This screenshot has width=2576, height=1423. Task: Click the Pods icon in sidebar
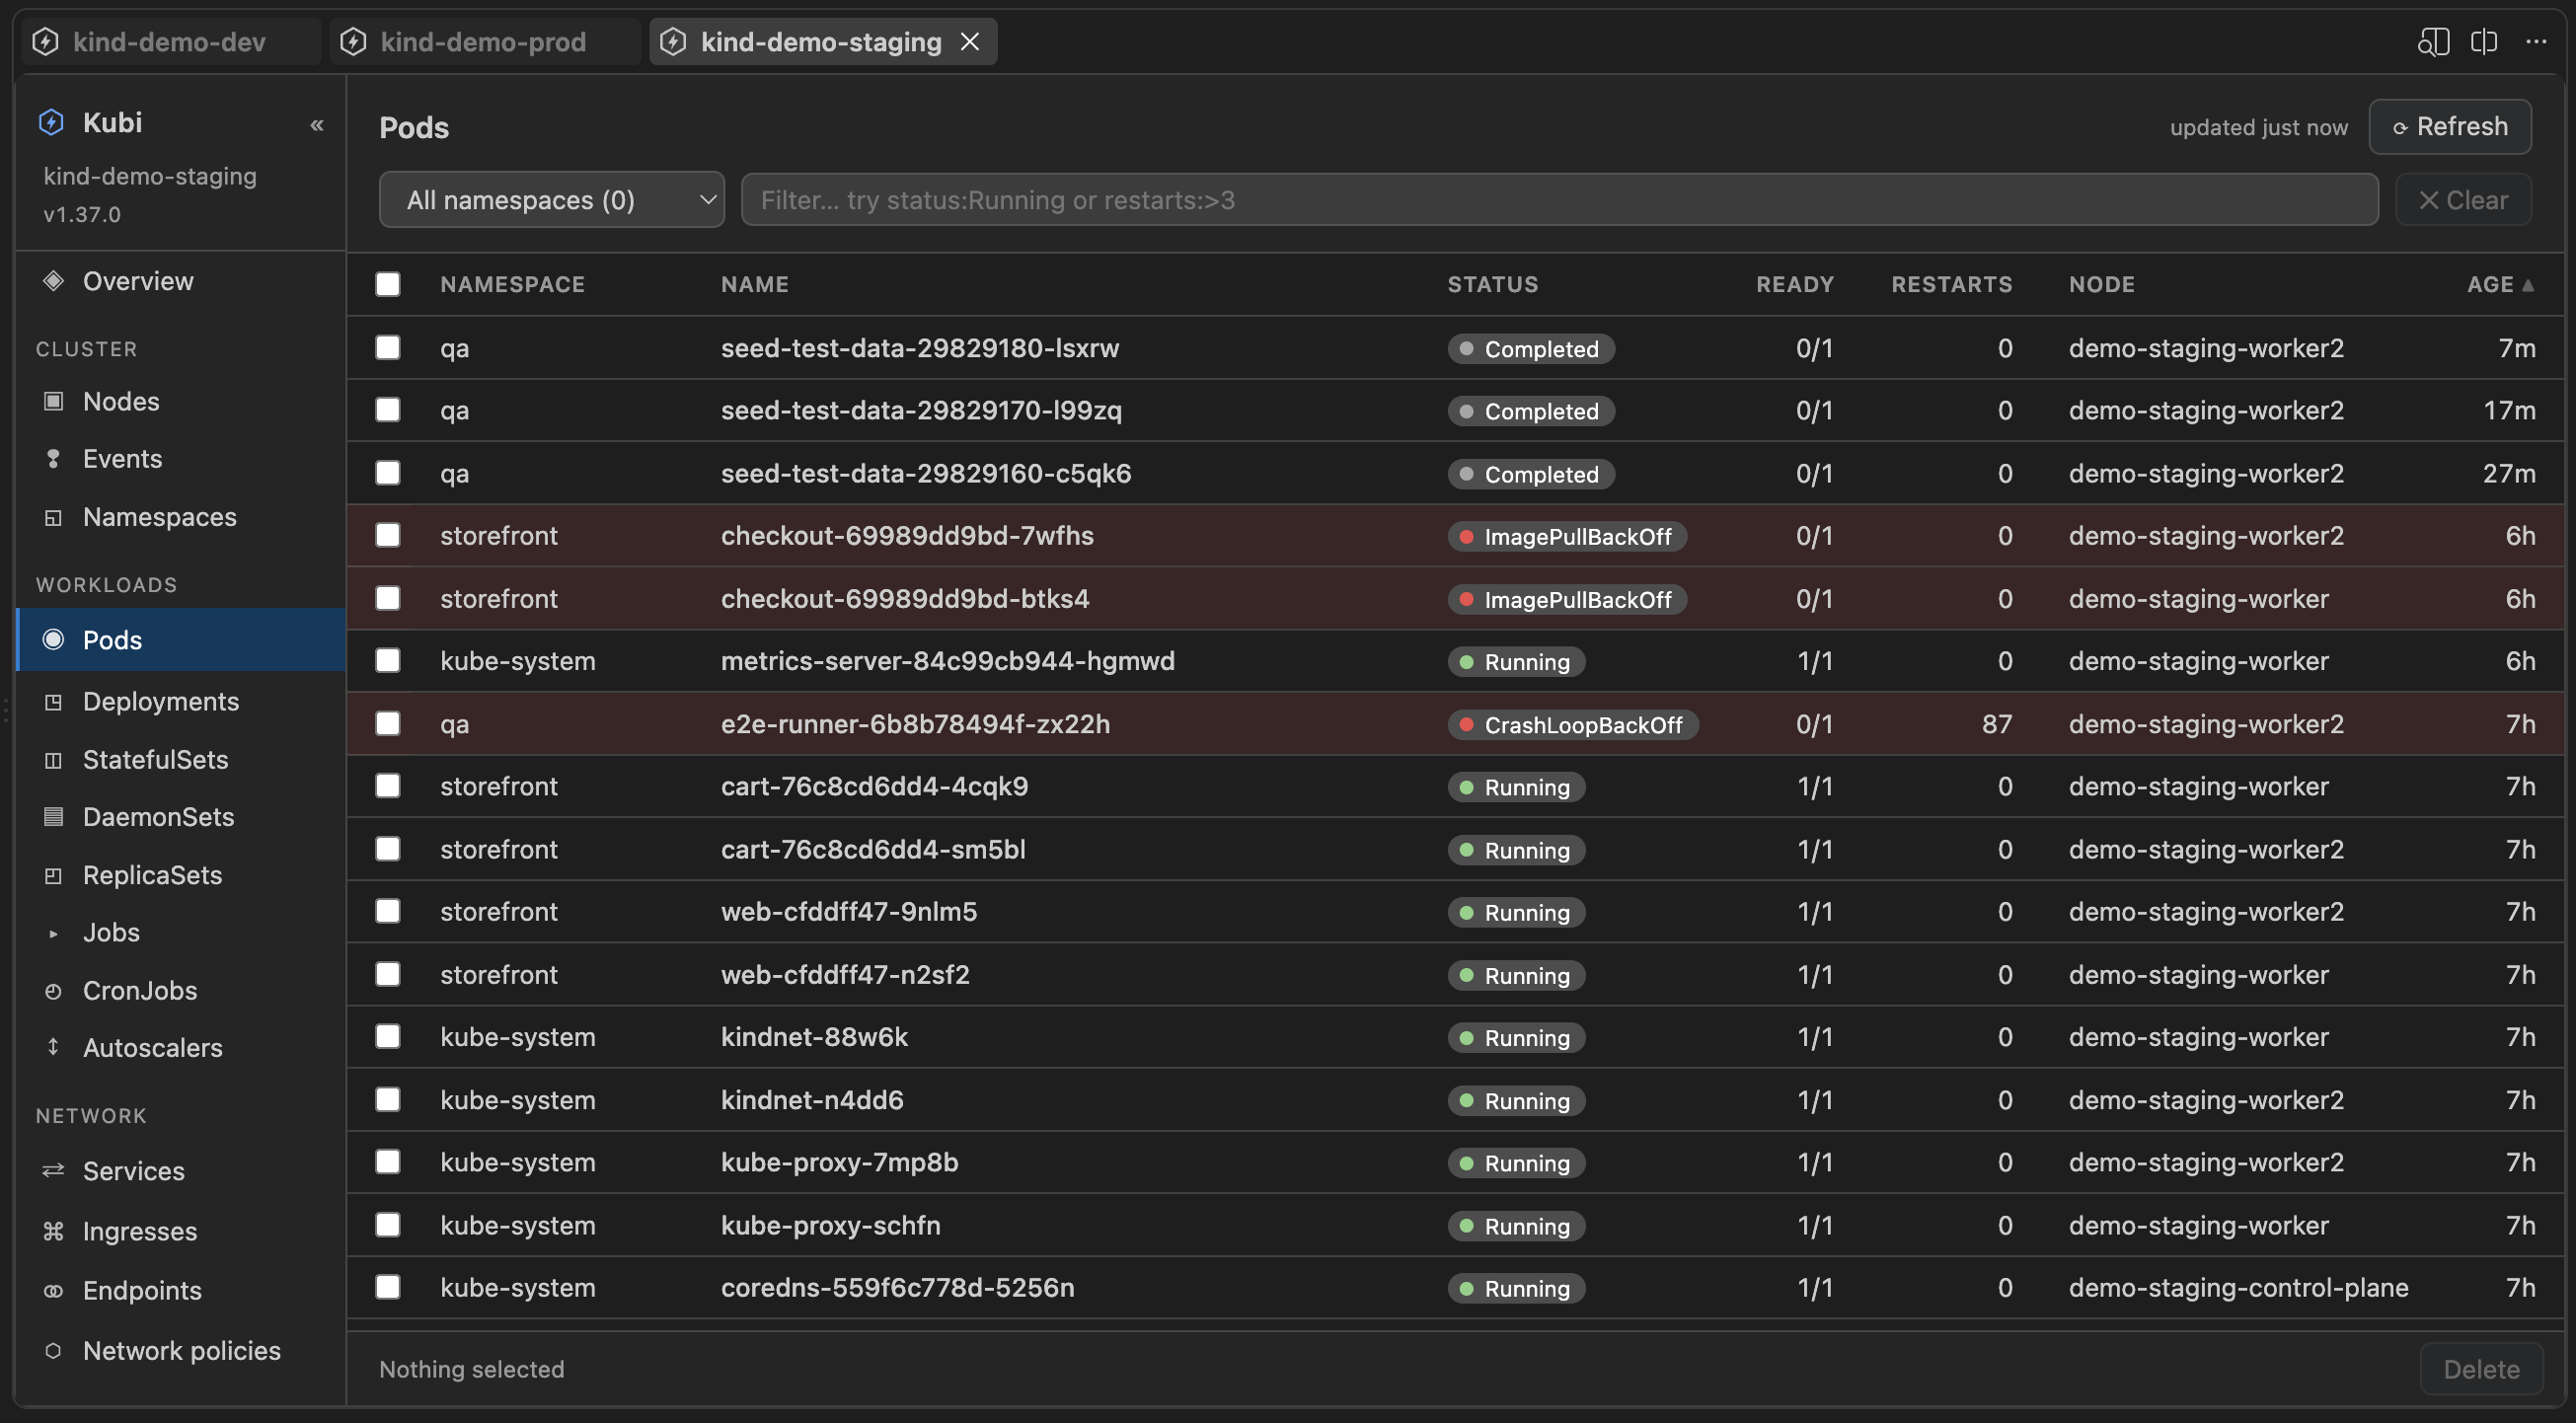(x=53, y=639)
